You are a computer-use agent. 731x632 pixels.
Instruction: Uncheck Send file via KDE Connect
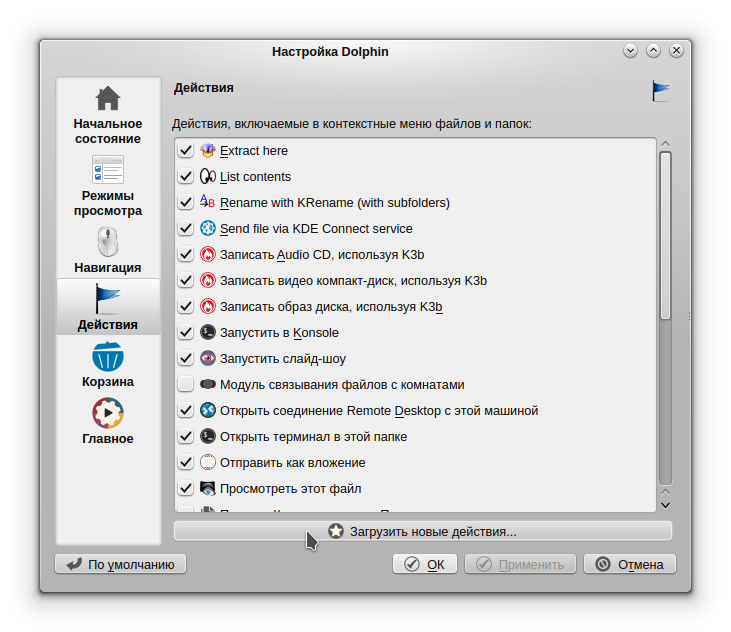[186, 228]
